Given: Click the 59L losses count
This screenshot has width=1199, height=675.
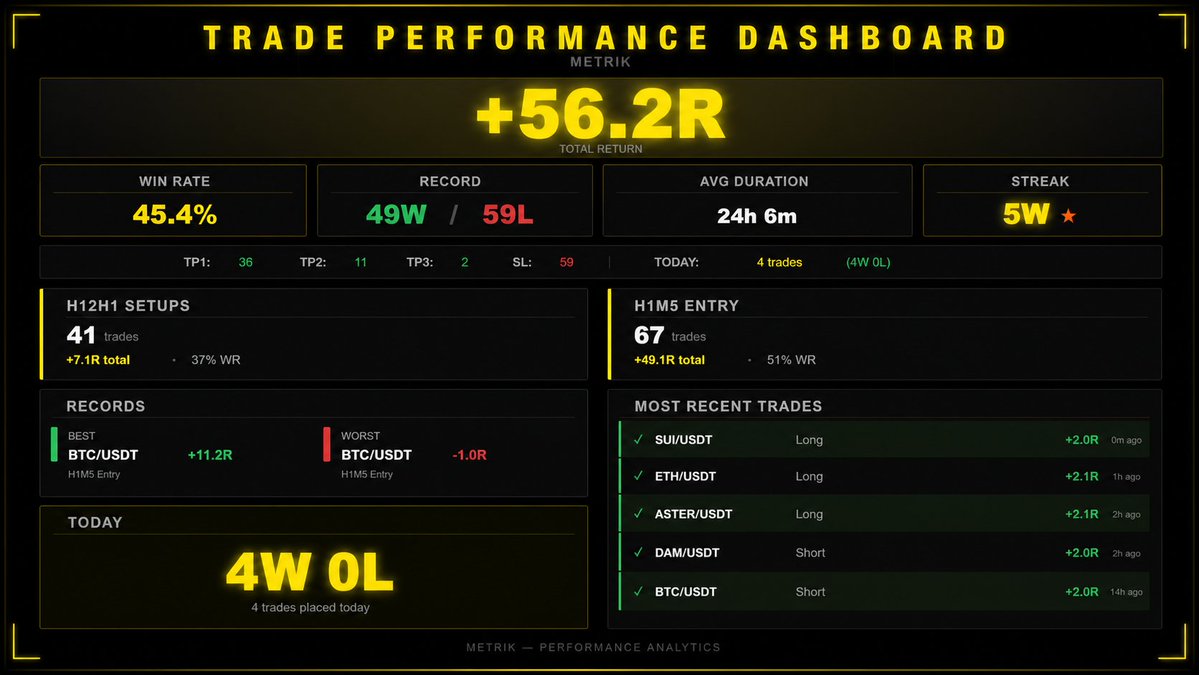Looking at the screenshot, I should tap(508, 215).
